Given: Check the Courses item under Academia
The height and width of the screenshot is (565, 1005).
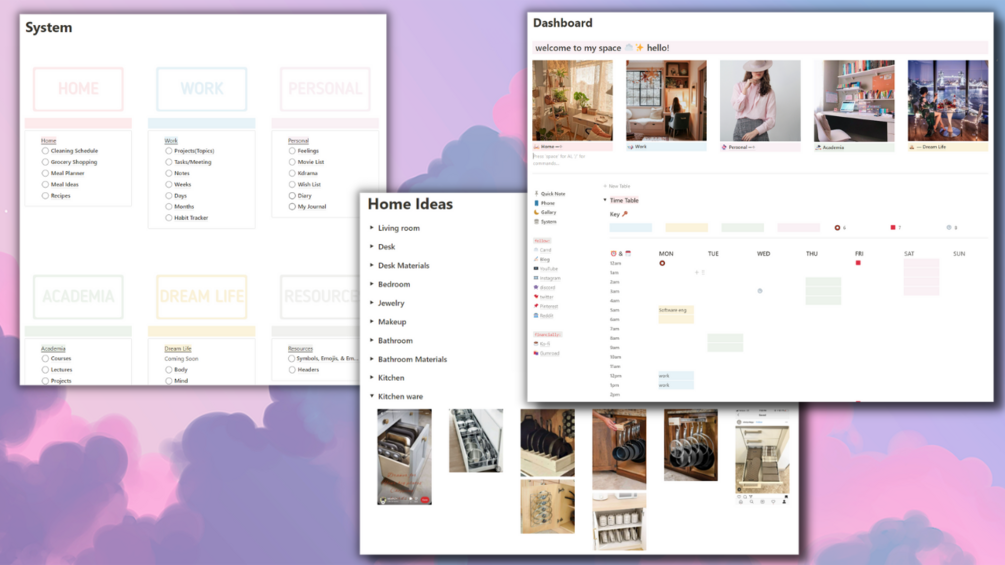Looking at the screenshot, I should pyautogui.click(x=45, y=359).
